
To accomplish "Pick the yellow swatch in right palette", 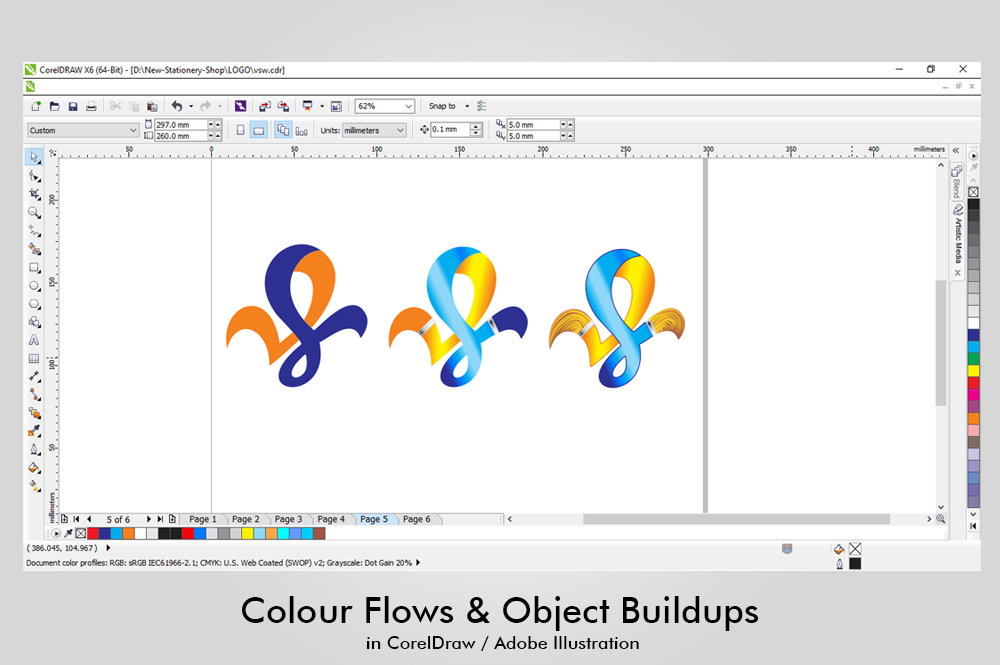I will coord(973,370).
